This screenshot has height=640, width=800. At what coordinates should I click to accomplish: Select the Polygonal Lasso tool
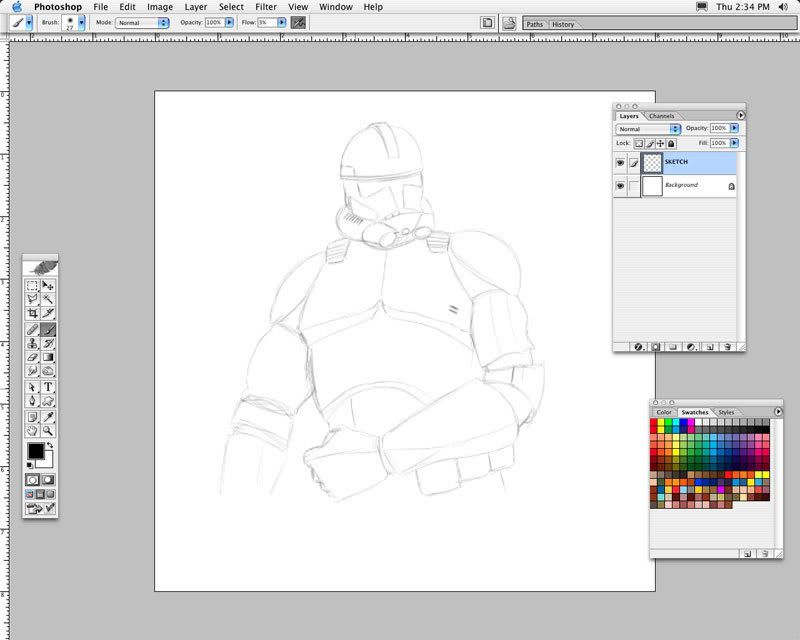(32, 299)
